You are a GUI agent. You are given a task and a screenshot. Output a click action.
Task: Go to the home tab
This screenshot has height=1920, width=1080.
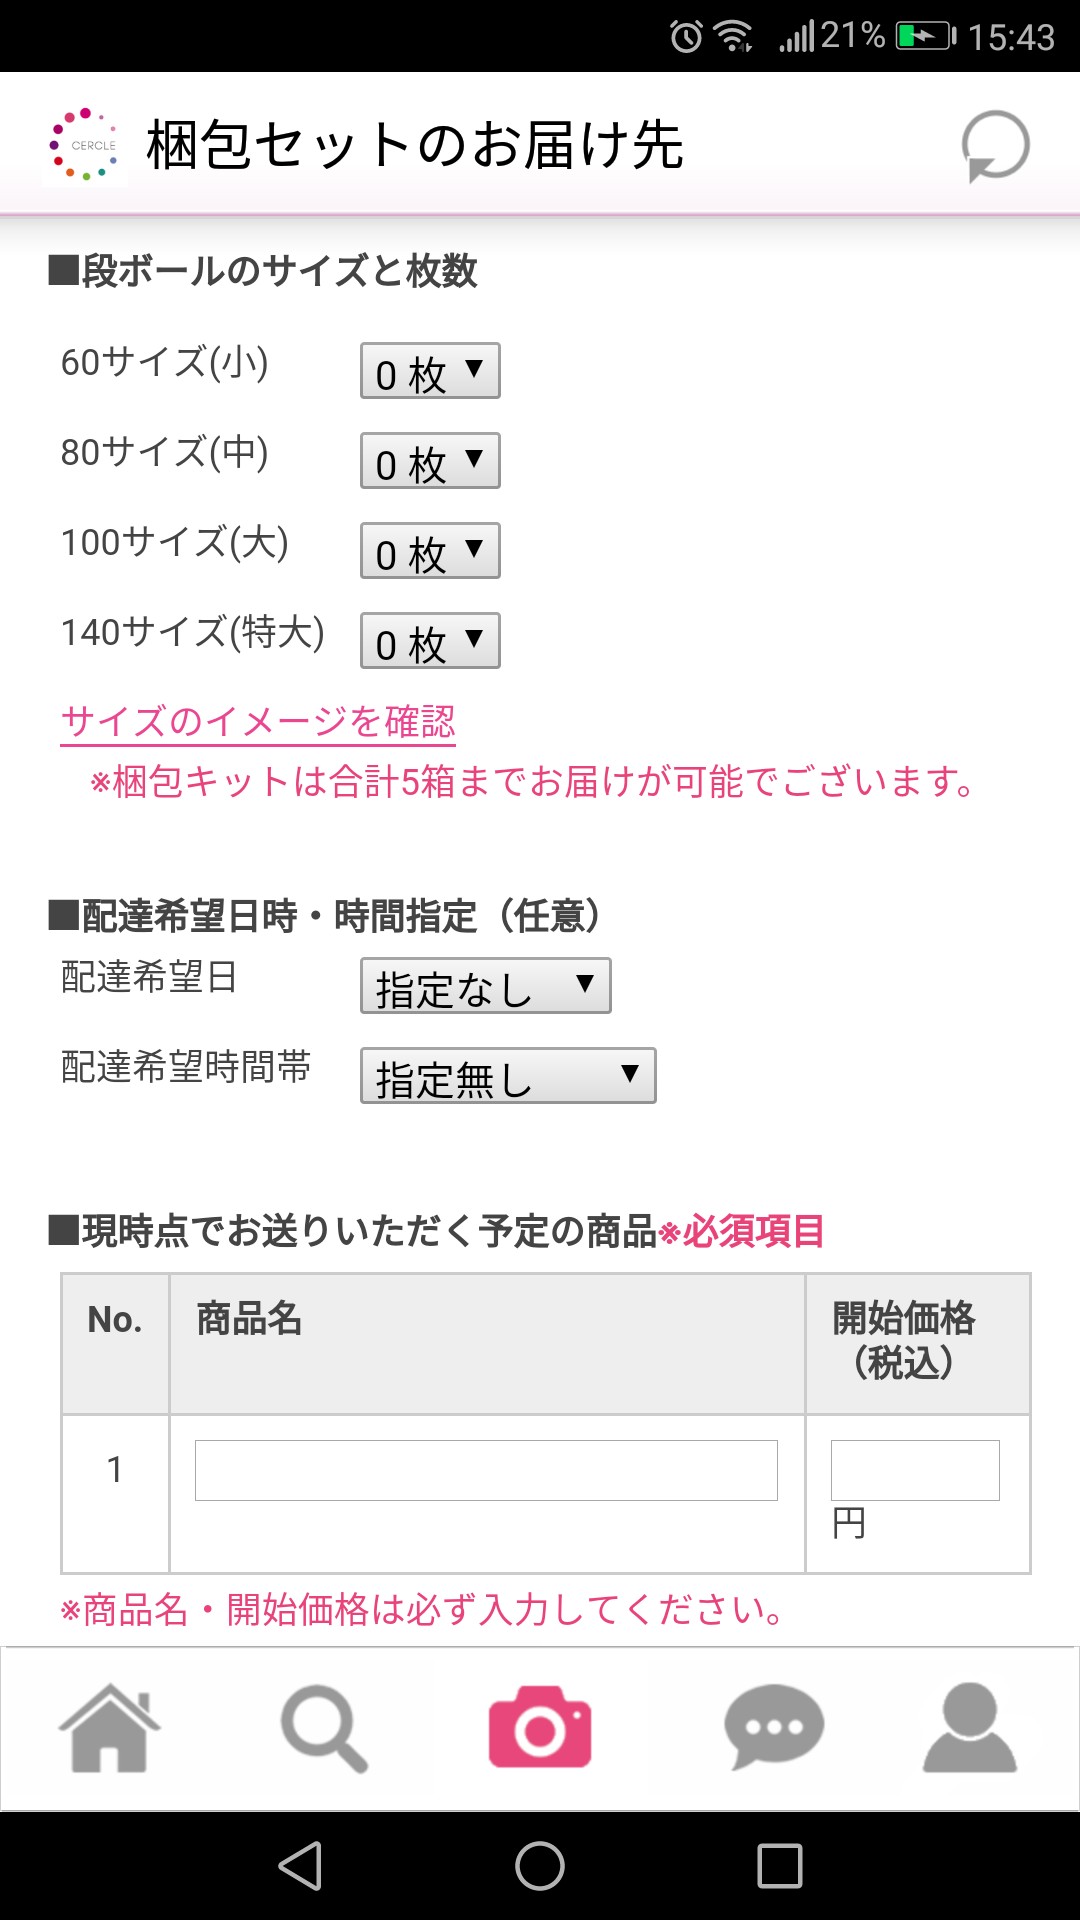click(x=109, y=1728)
